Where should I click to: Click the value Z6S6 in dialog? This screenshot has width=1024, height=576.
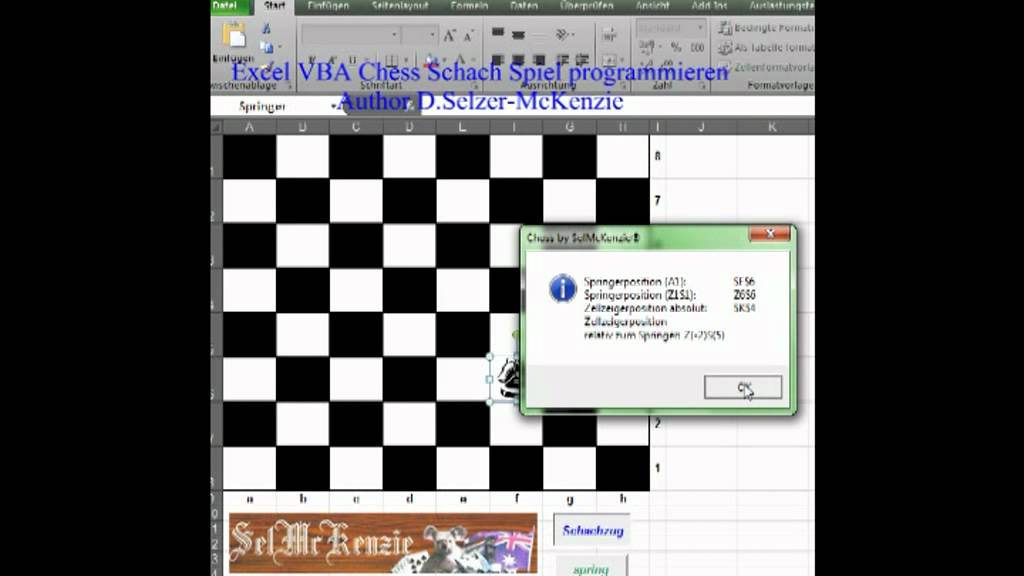click(x=744, y=295)
